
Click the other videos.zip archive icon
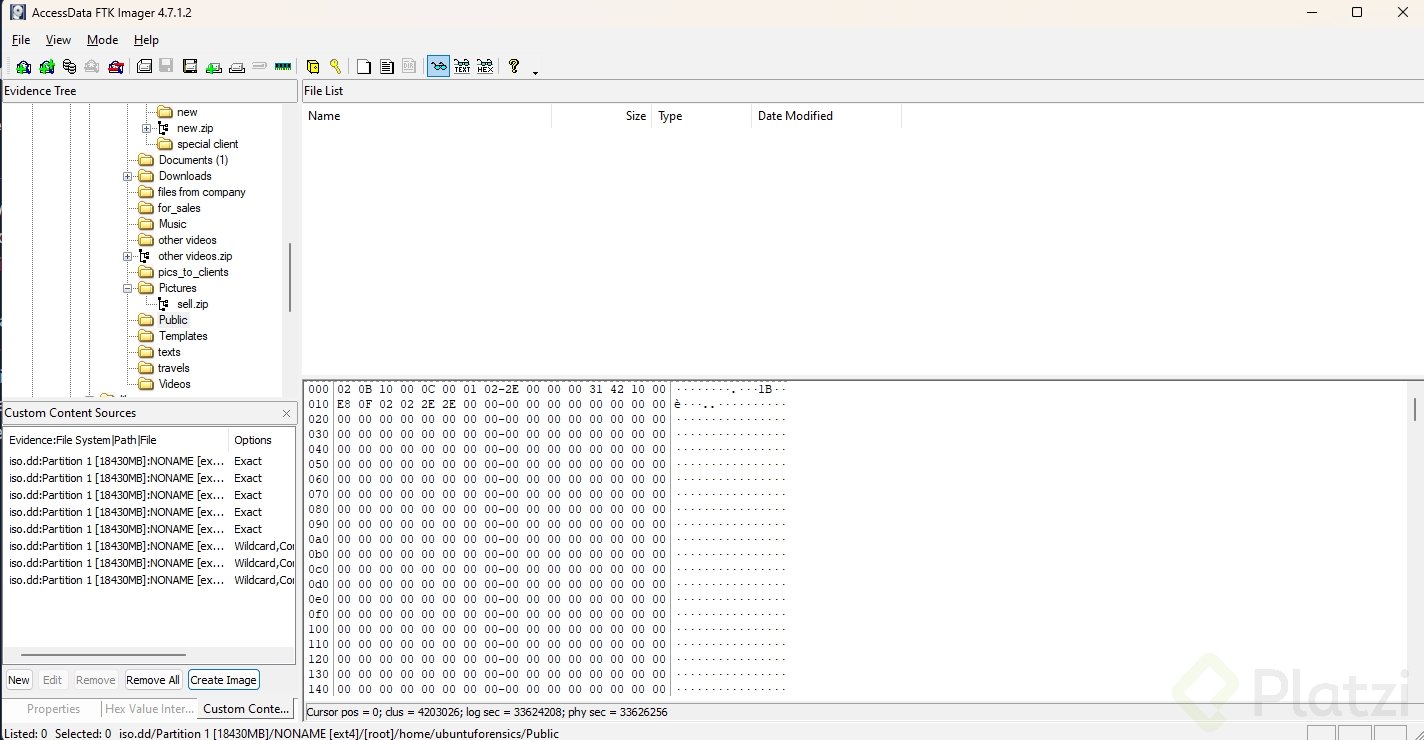point(146,256)
